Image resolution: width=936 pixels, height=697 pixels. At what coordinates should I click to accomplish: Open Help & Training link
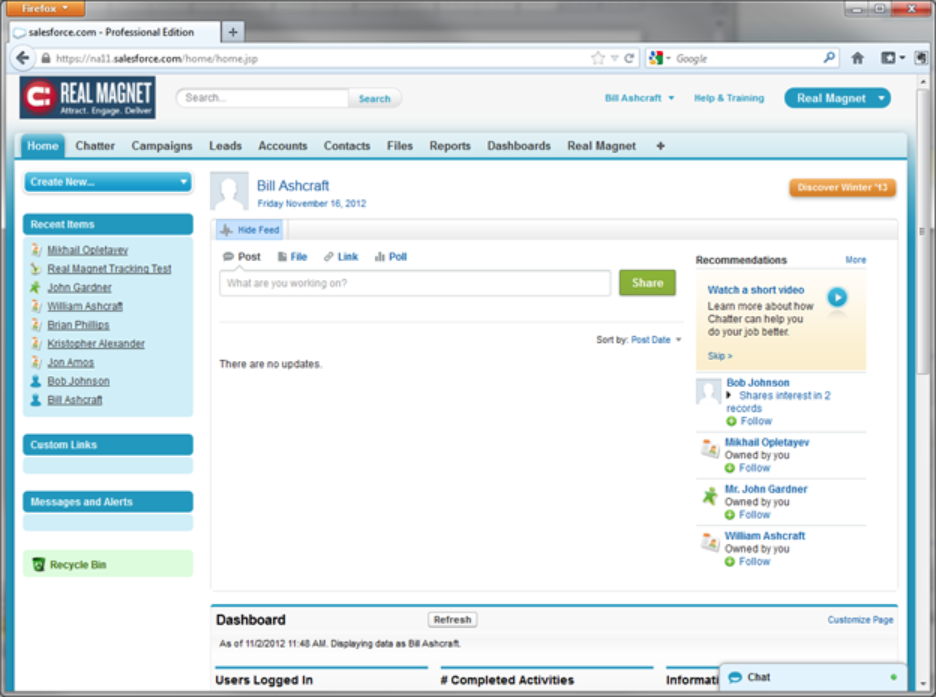click(729, 98)
